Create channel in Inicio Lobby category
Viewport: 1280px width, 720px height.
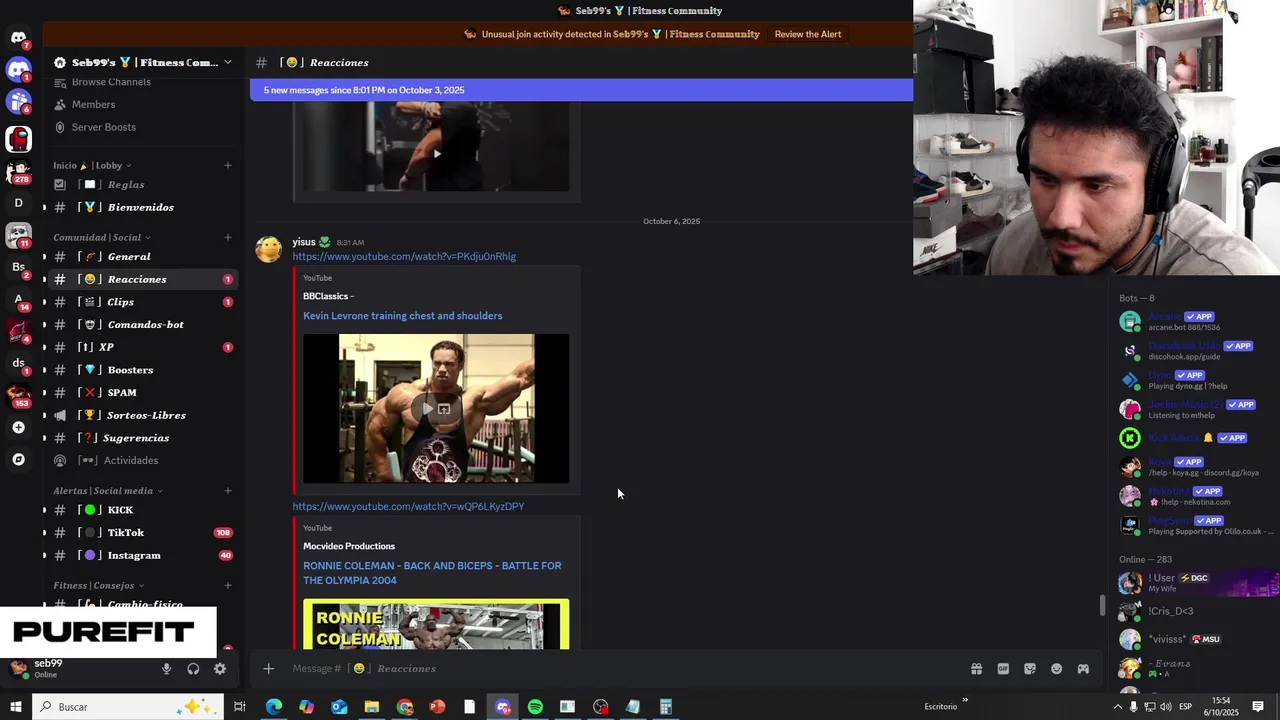pyautogui.click(x=228, y=165)
